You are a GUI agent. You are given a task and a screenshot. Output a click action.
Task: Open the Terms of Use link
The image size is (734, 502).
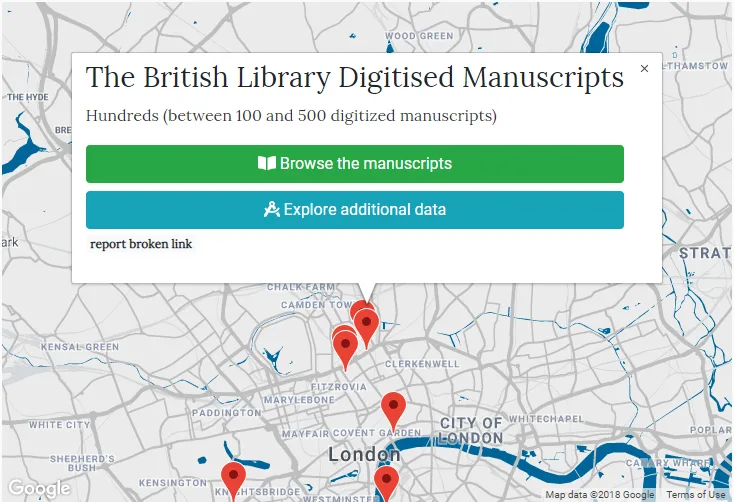tap(696, 495)
